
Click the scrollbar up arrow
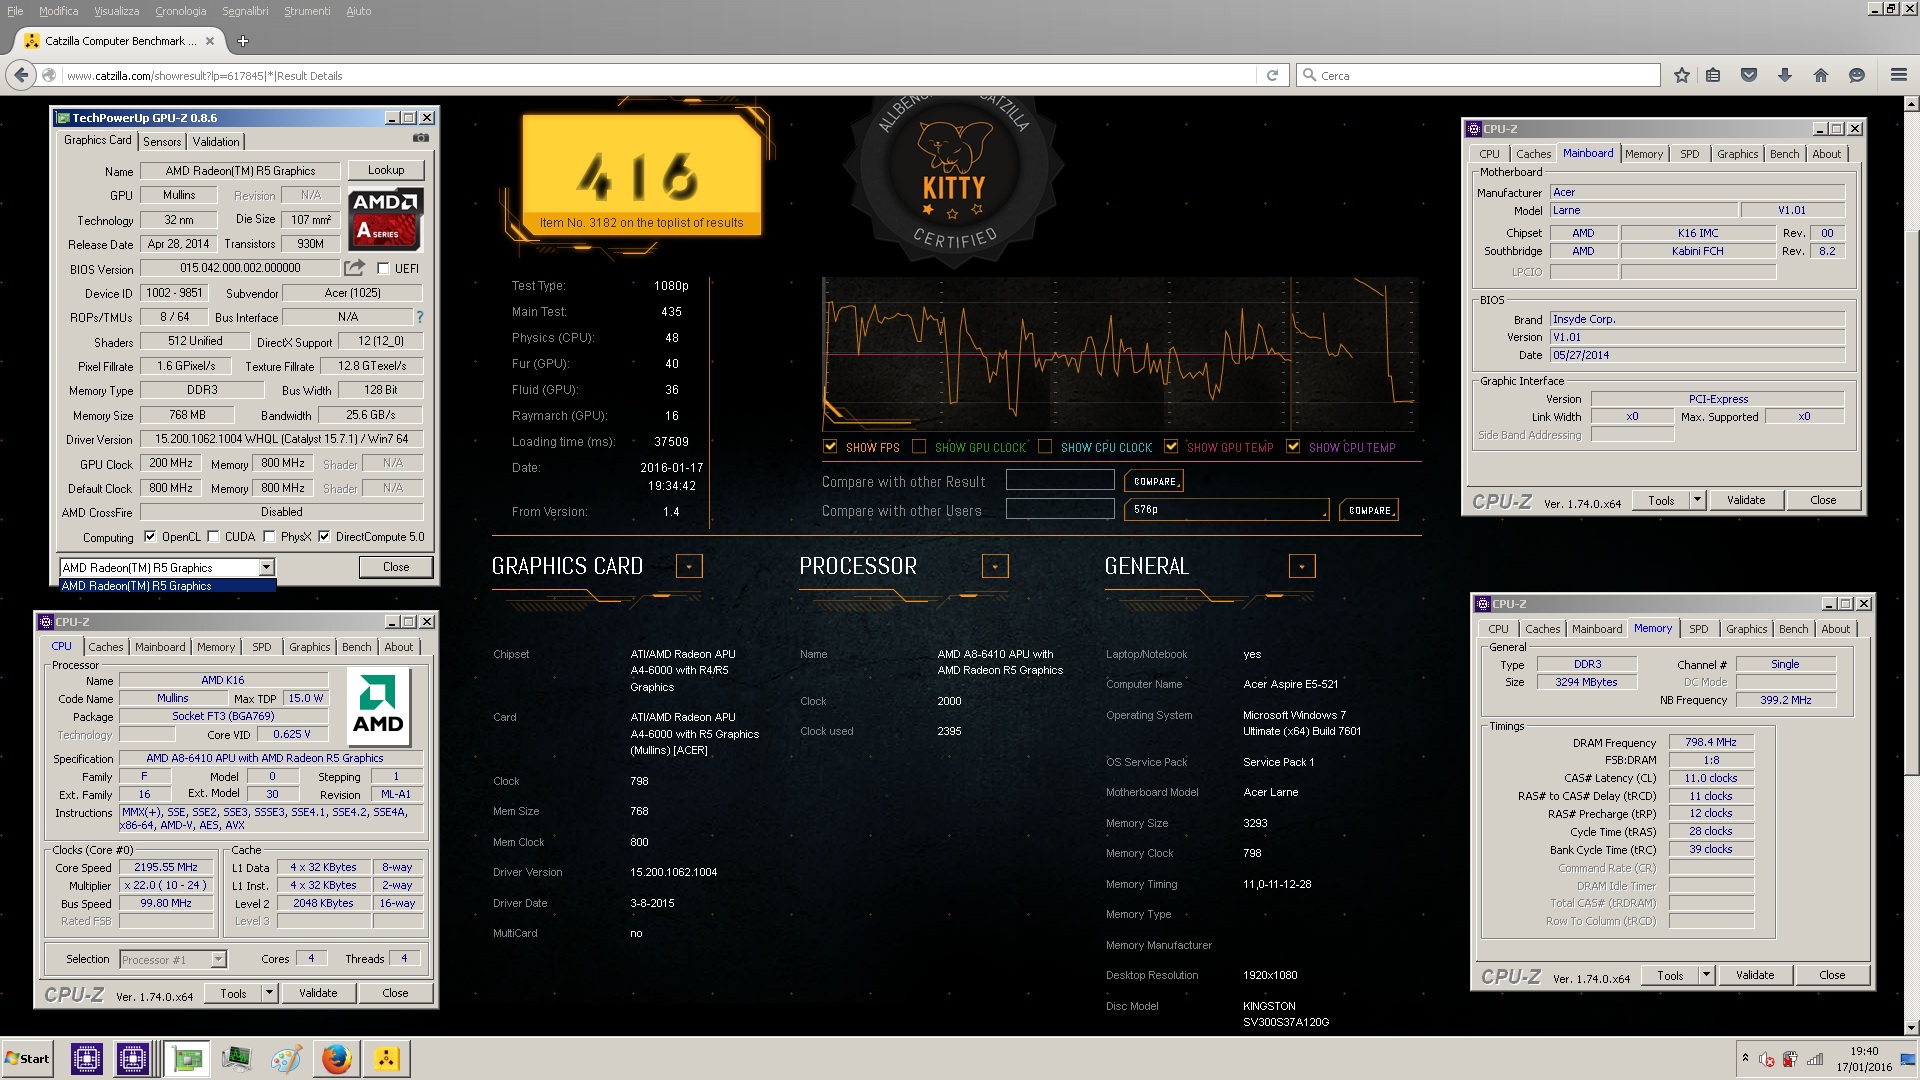coord(1912,103)
